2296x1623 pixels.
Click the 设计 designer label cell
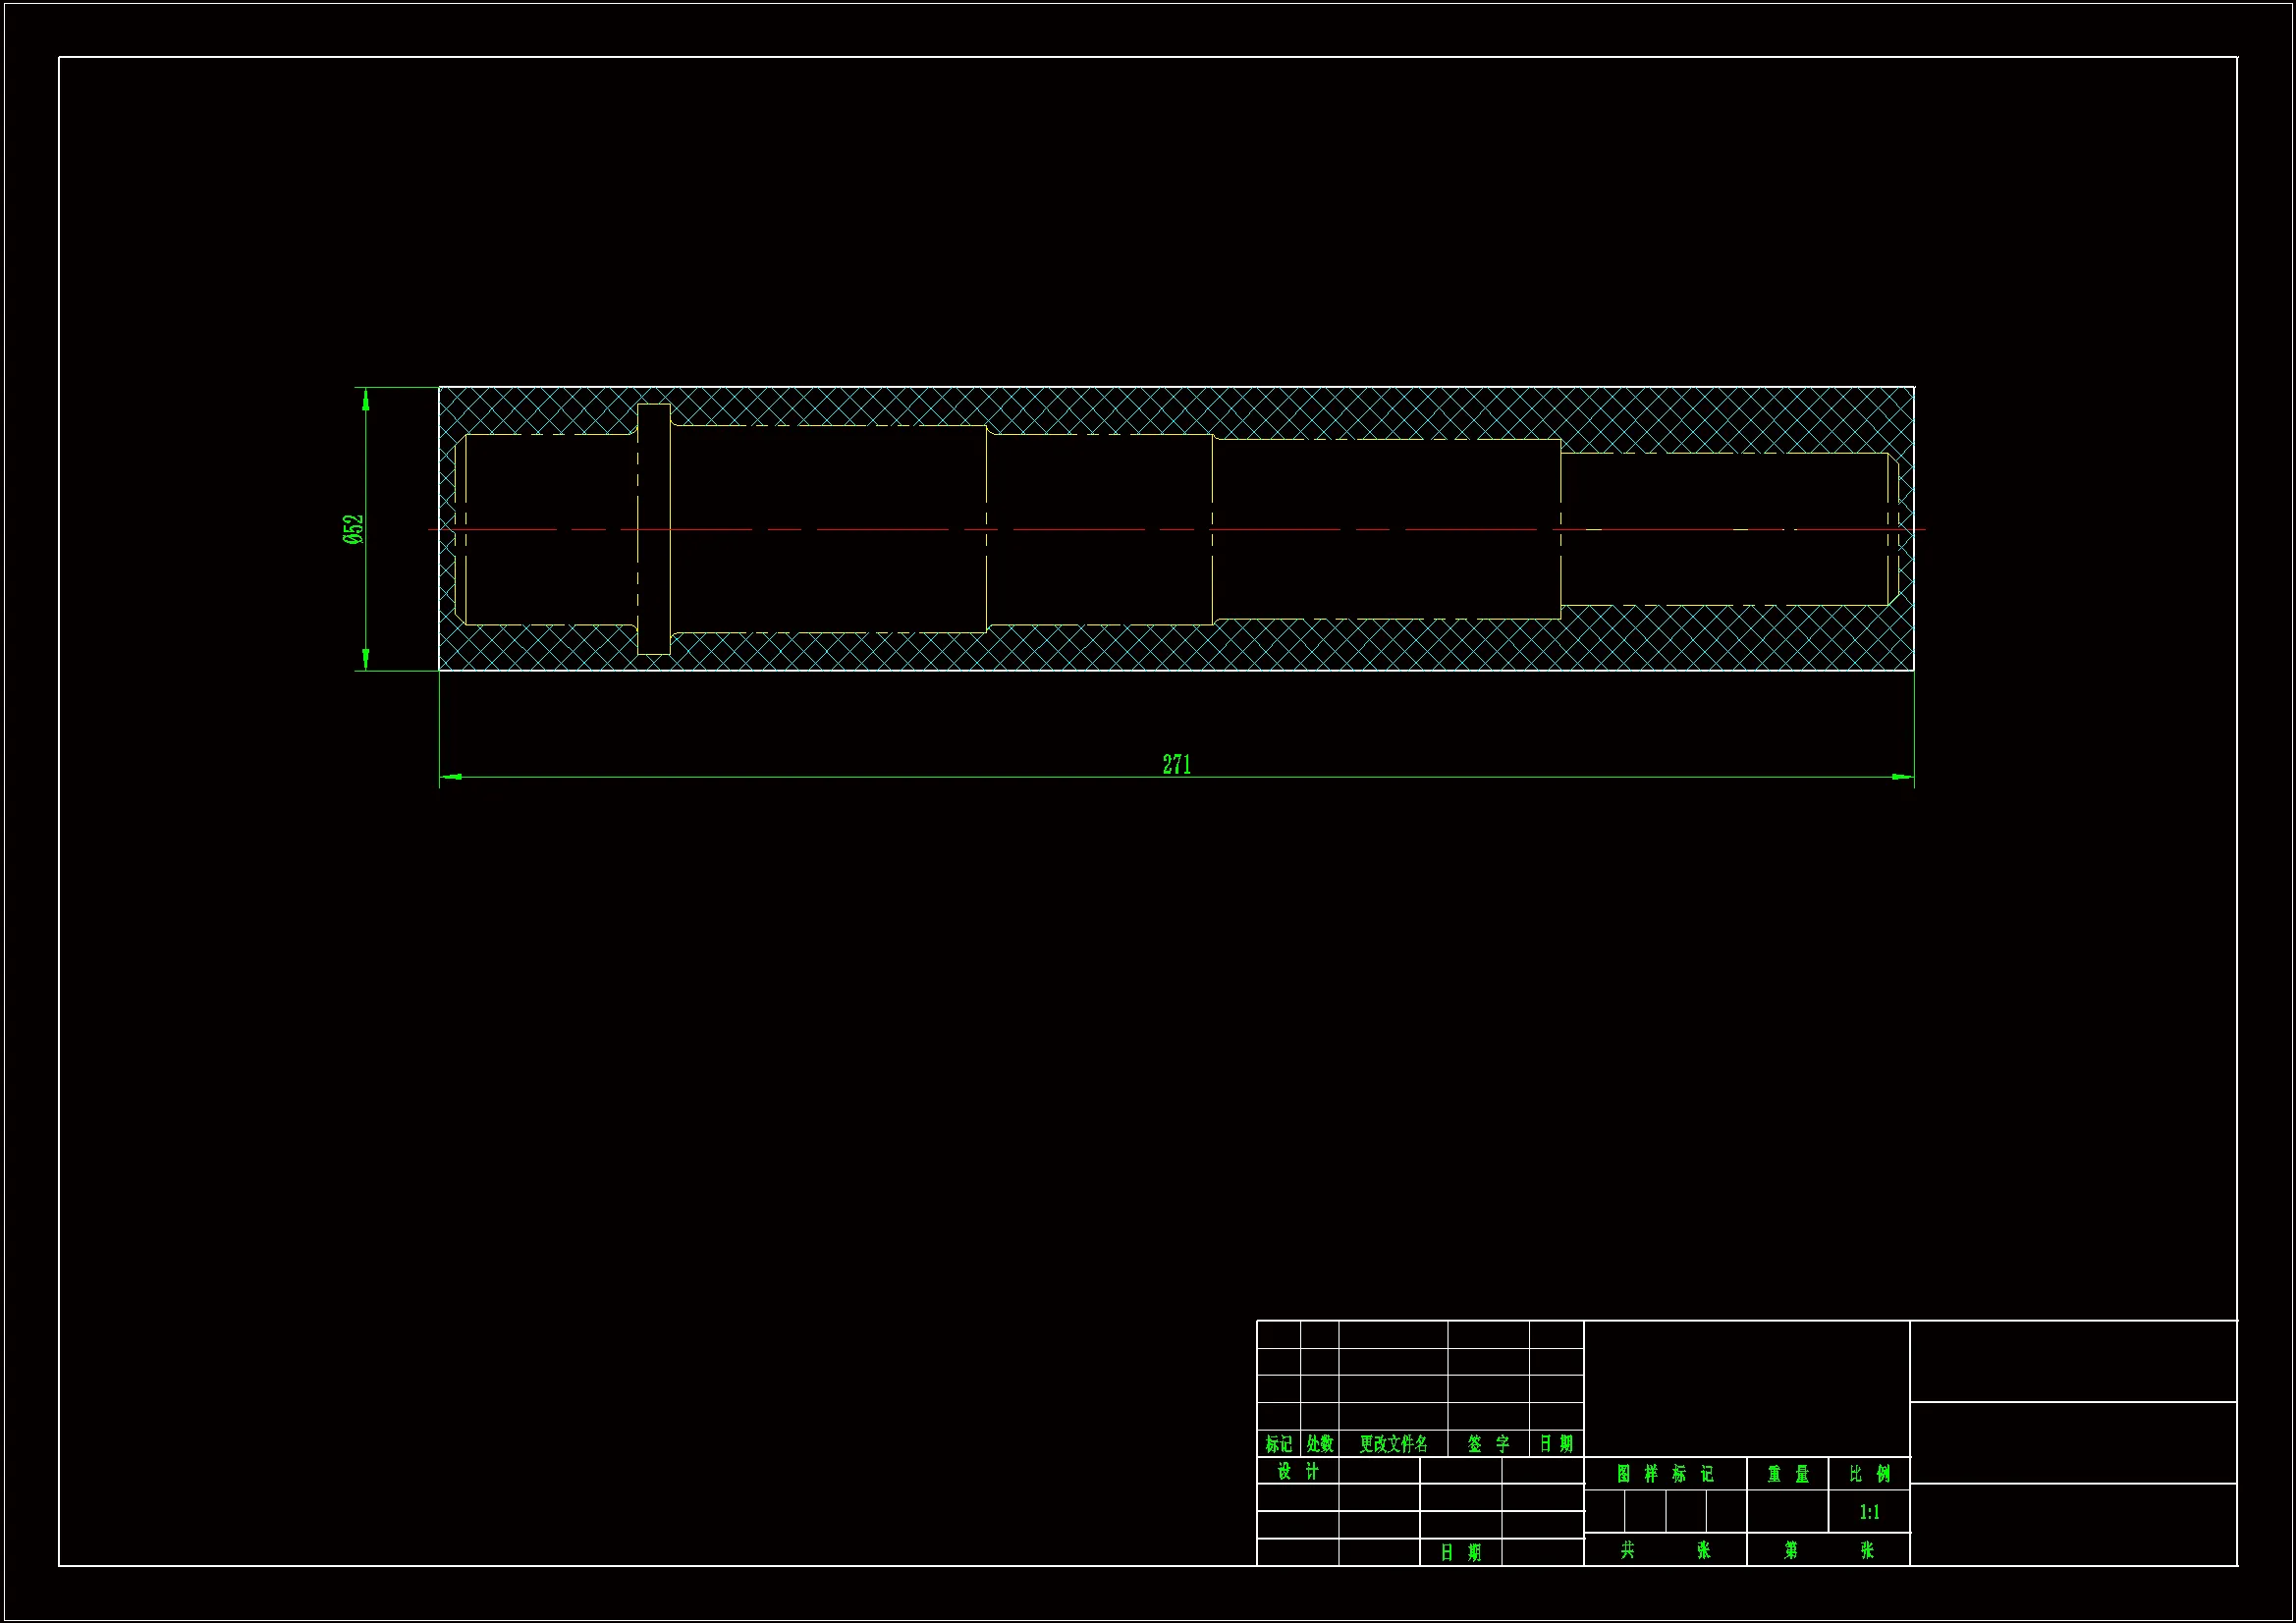[1297, 1471]
